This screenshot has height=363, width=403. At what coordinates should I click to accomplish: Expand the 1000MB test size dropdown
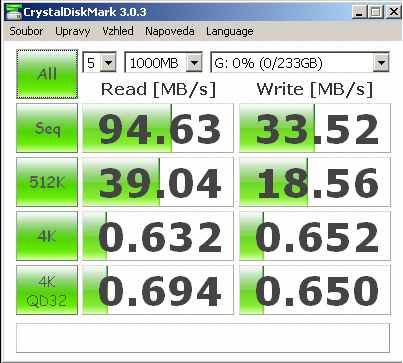pos(163,62)
